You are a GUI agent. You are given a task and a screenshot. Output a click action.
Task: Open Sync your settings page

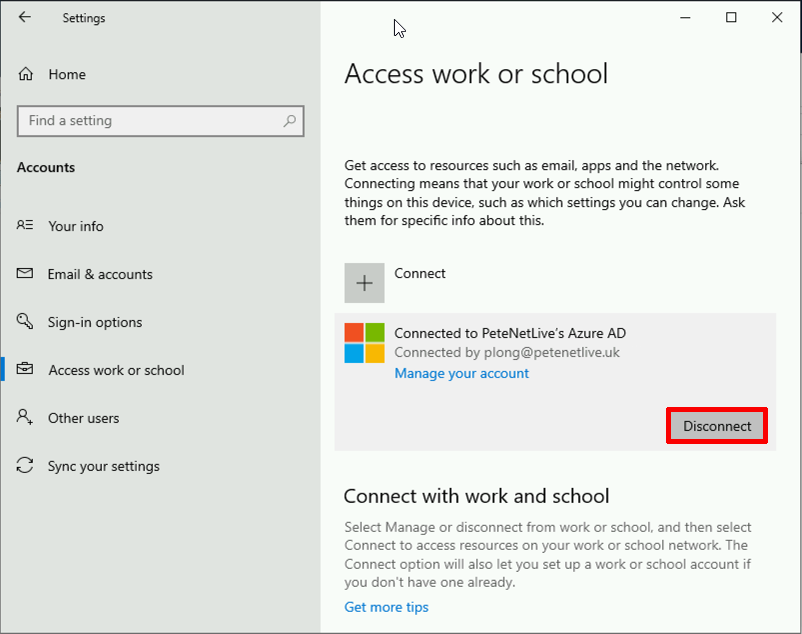[x=104, y=466]
